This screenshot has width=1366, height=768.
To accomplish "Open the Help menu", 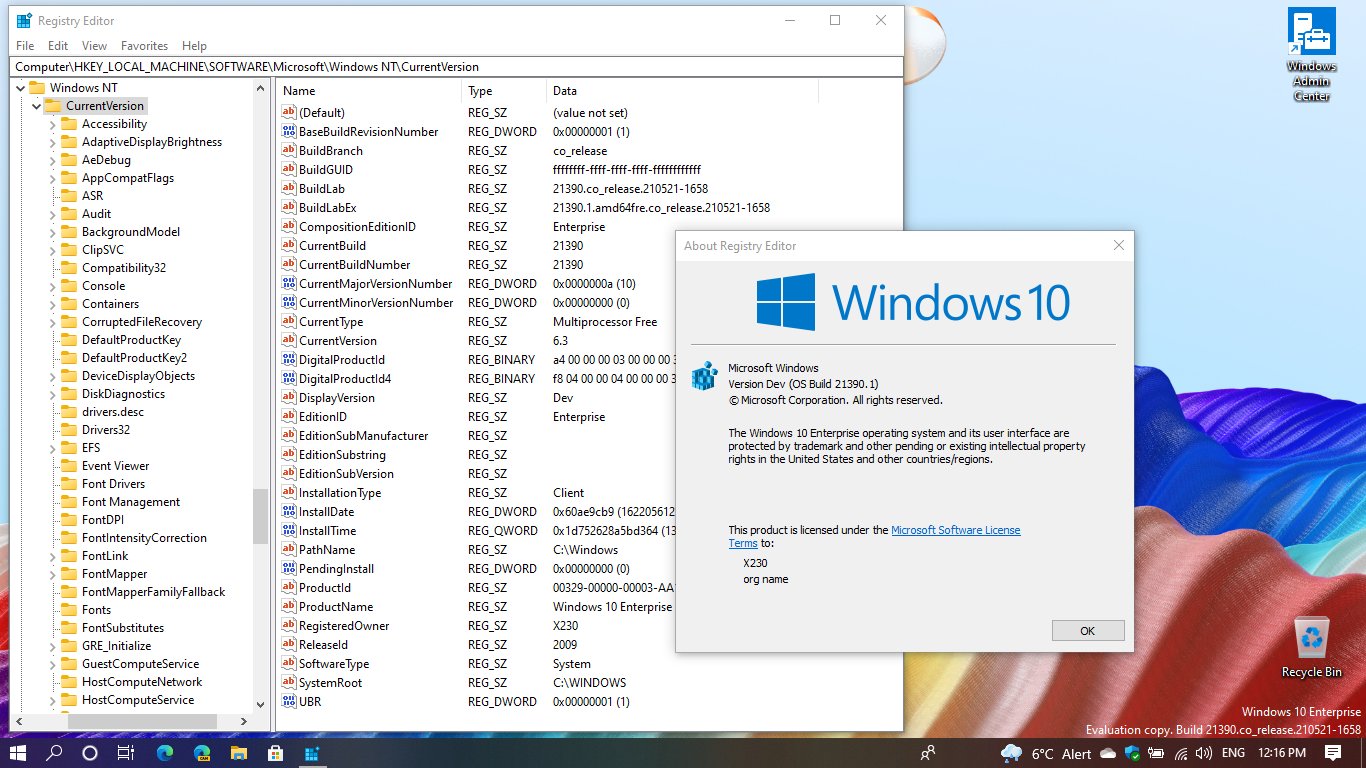I will click(194, 46).
